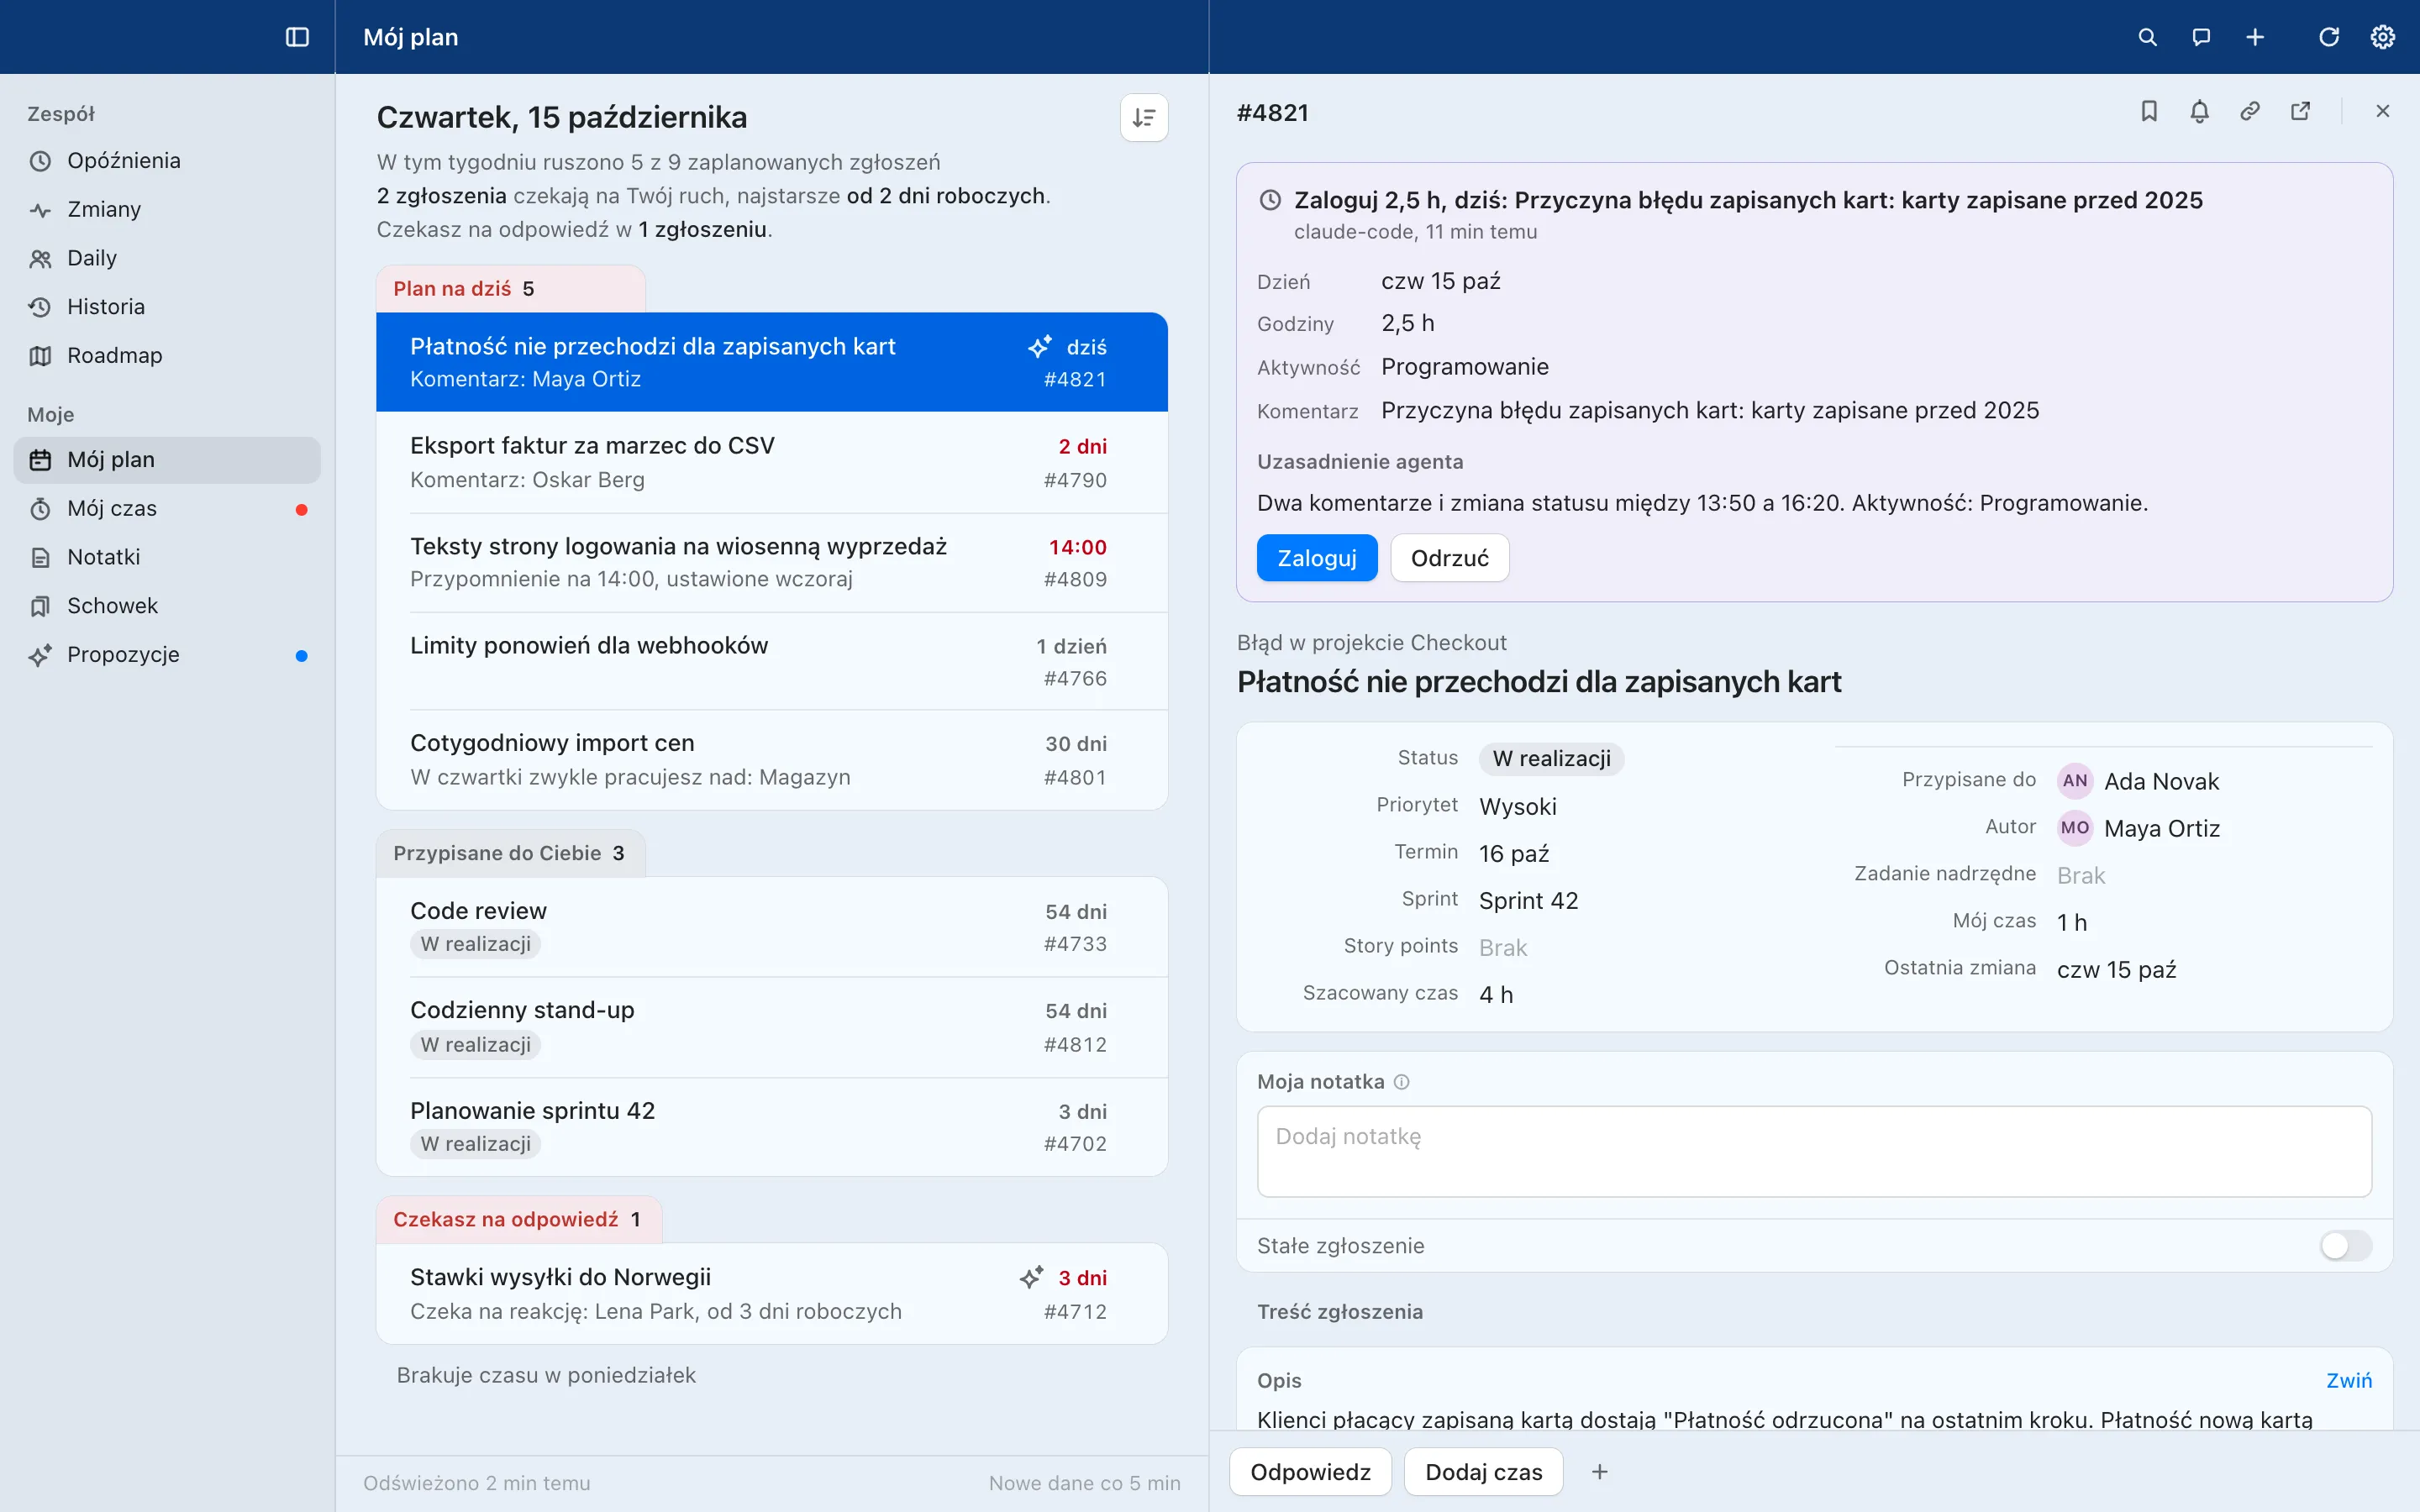Open Teksty strony logowania issue
2420x1512 pixels.
pos(772,563)
